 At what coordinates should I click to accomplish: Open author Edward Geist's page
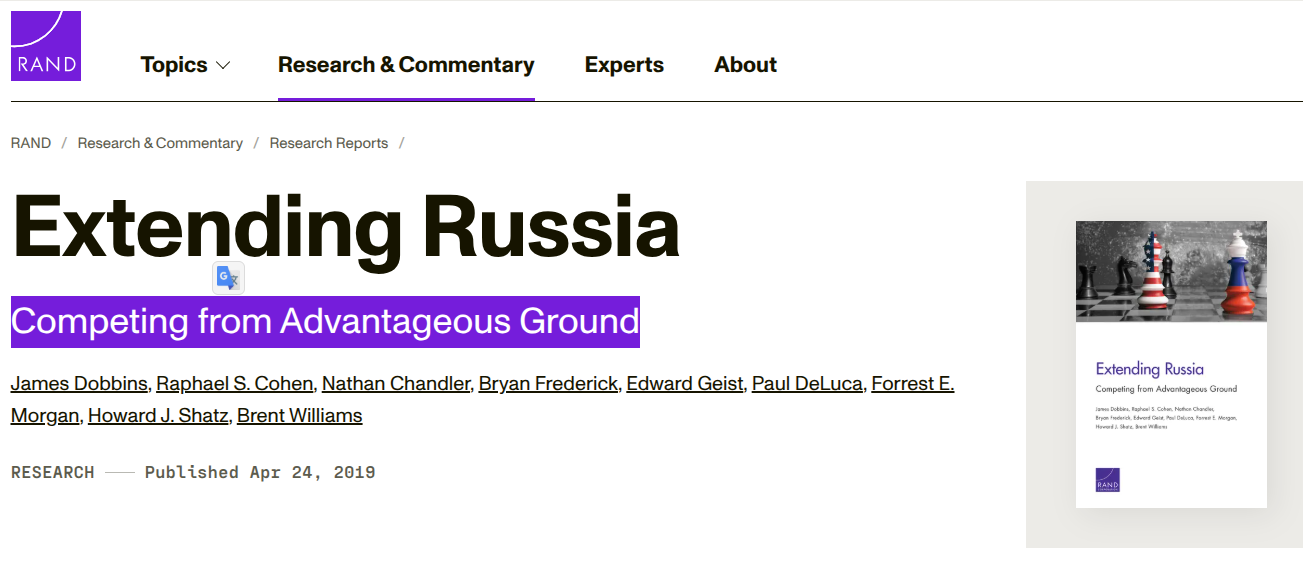(x=685, y=384)
